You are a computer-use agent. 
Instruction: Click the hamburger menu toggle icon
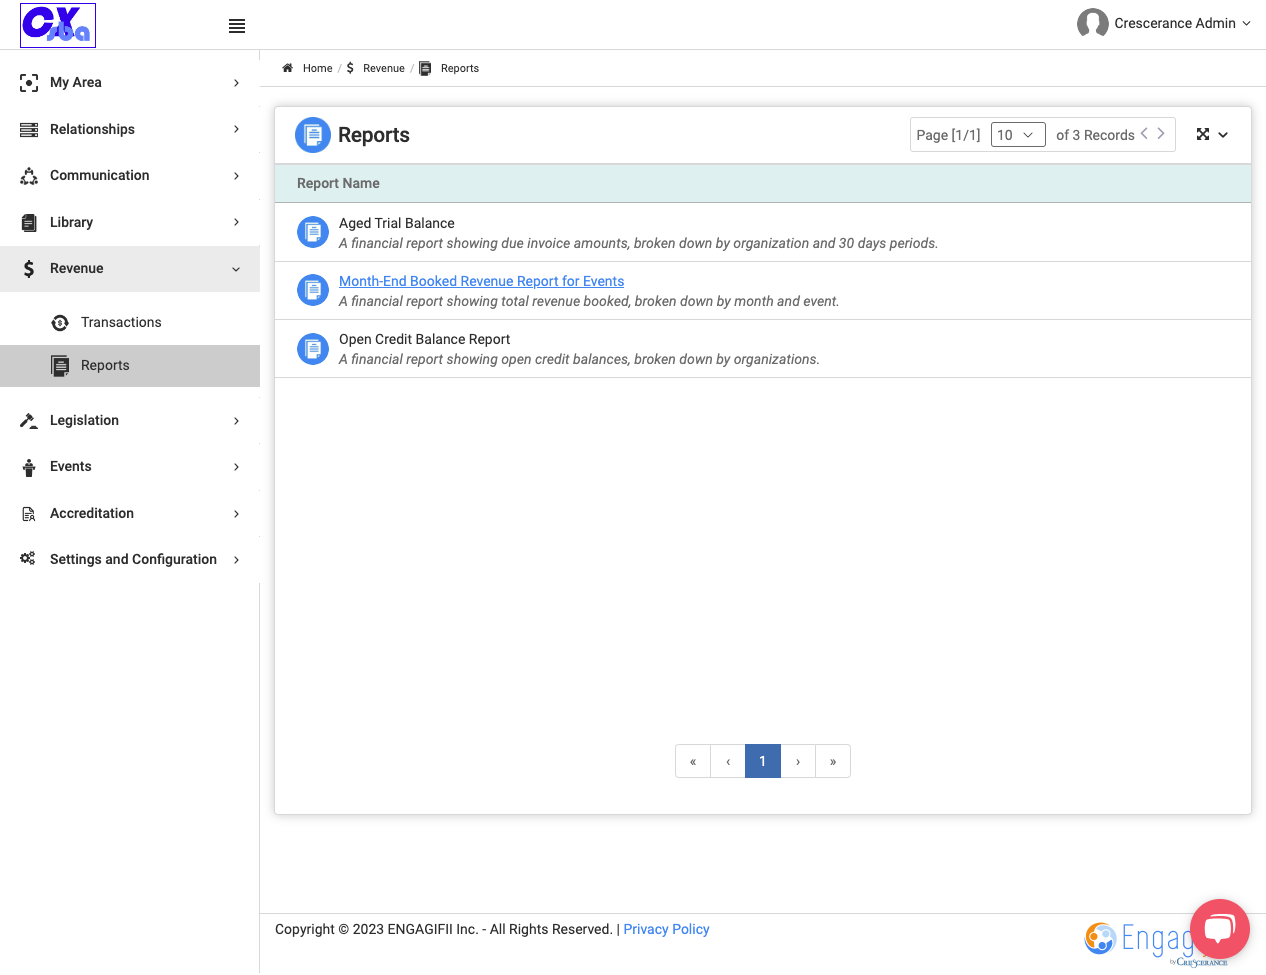pos(237,26)
